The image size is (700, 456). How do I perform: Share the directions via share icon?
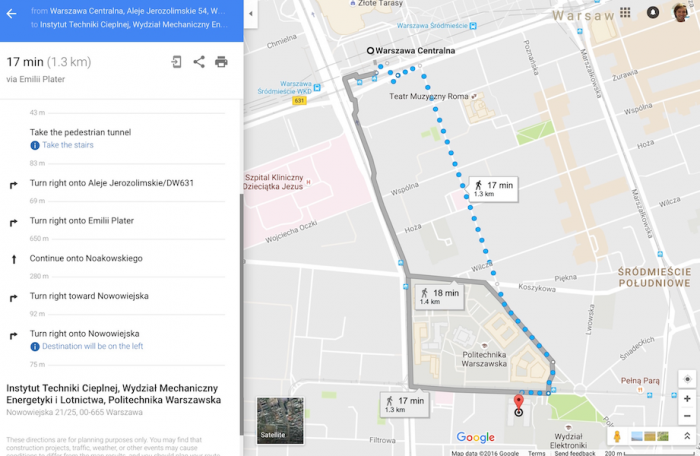[199, 62]
